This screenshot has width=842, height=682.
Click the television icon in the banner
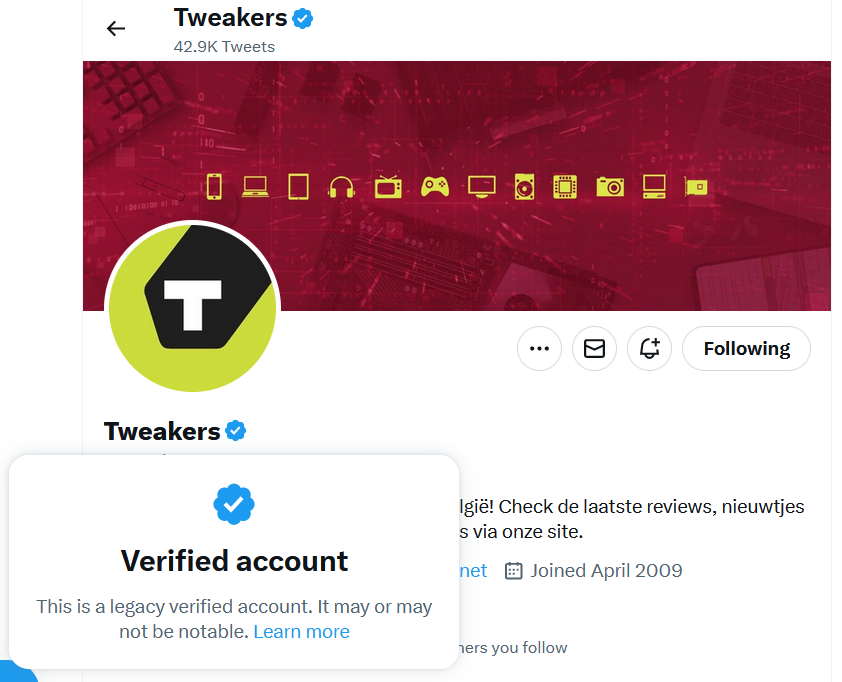(388, 186)
